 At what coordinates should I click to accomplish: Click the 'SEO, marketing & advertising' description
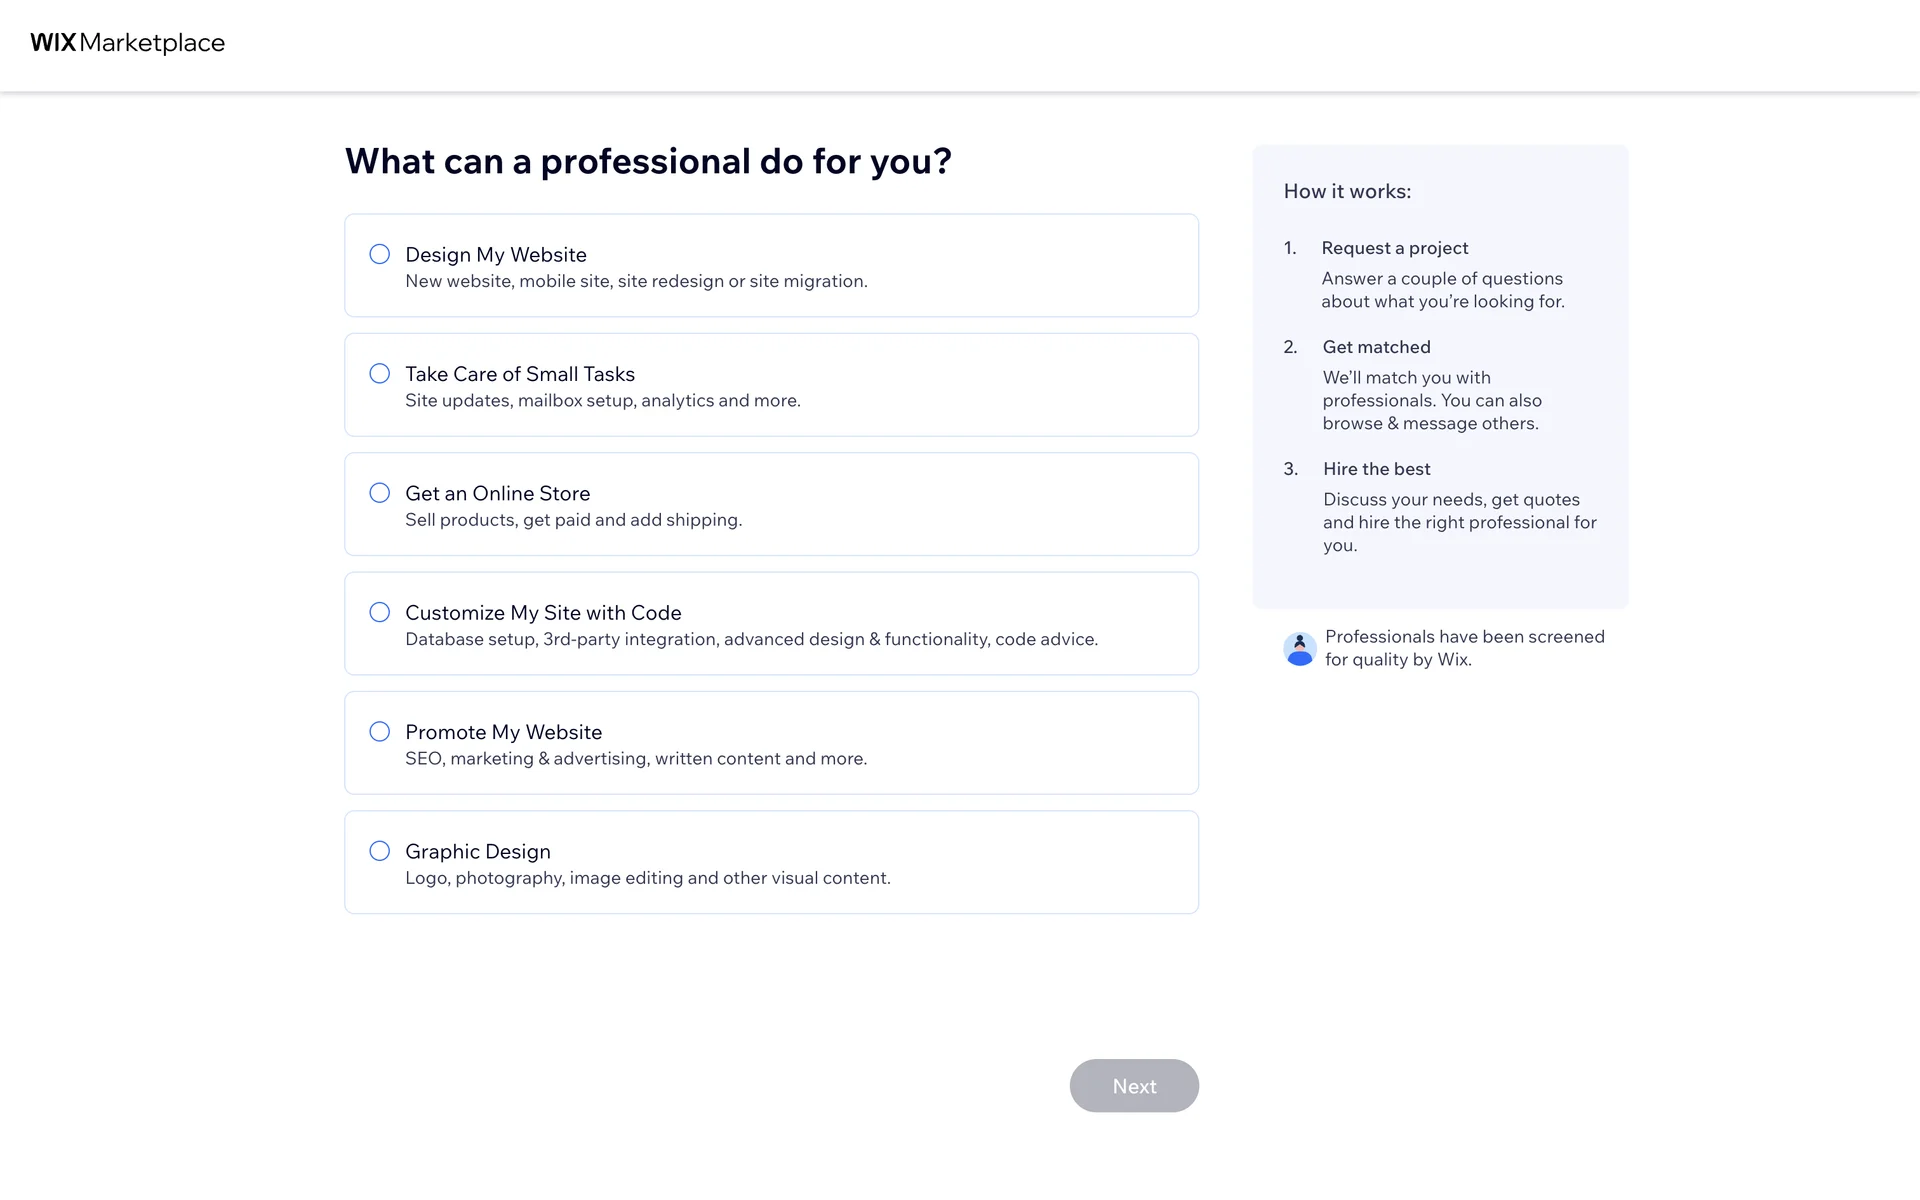pyautogui.click(x=636, y=759)
